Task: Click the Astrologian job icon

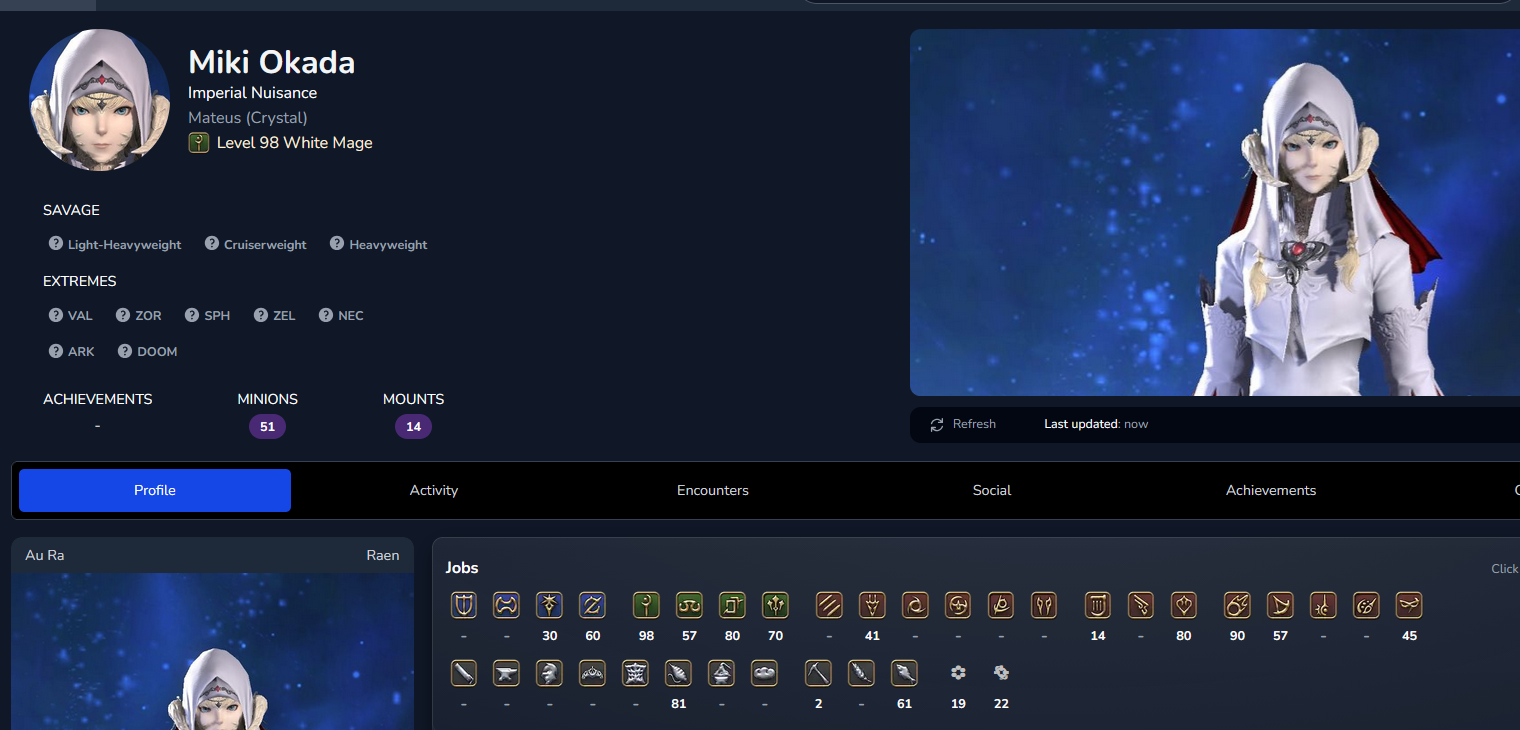Action: pos(732,605)
